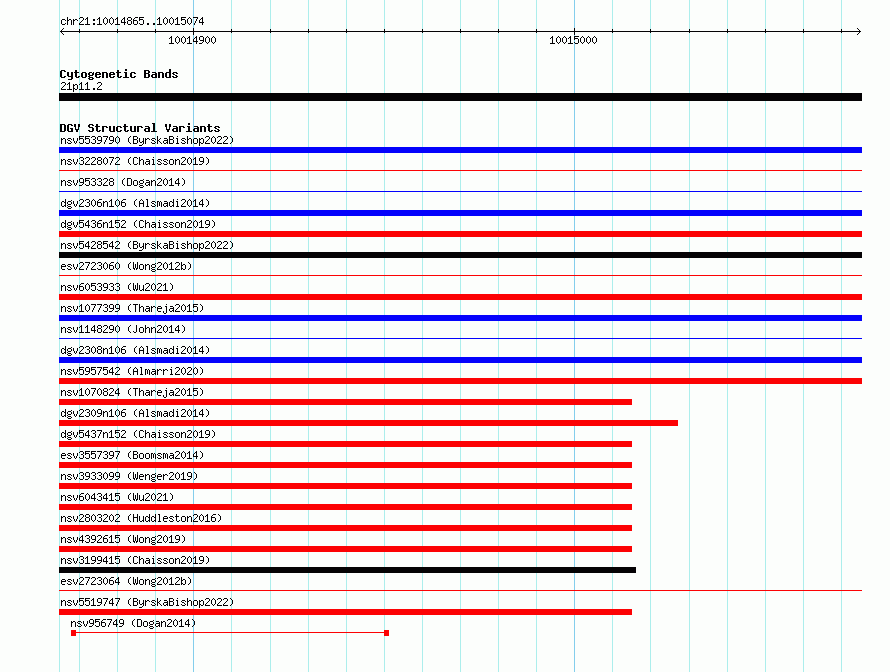Screen dimensions: 890x672
Task: Click the left end square of nsv956749
Action: tap(74, 633)
